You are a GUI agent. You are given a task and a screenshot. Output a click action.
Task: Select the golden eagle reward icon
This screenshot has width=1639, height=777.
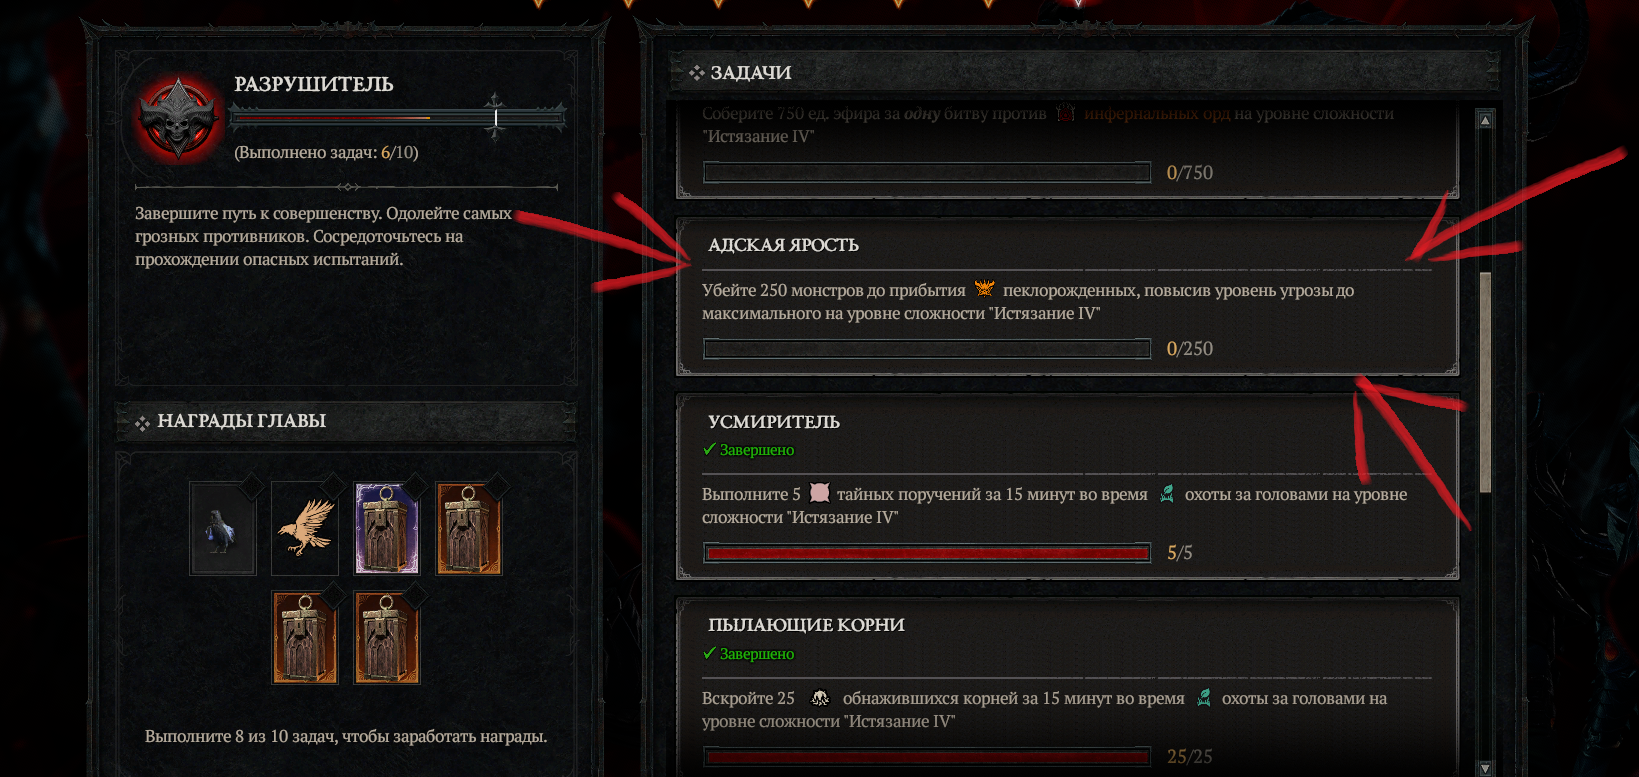tap(305, 529)
